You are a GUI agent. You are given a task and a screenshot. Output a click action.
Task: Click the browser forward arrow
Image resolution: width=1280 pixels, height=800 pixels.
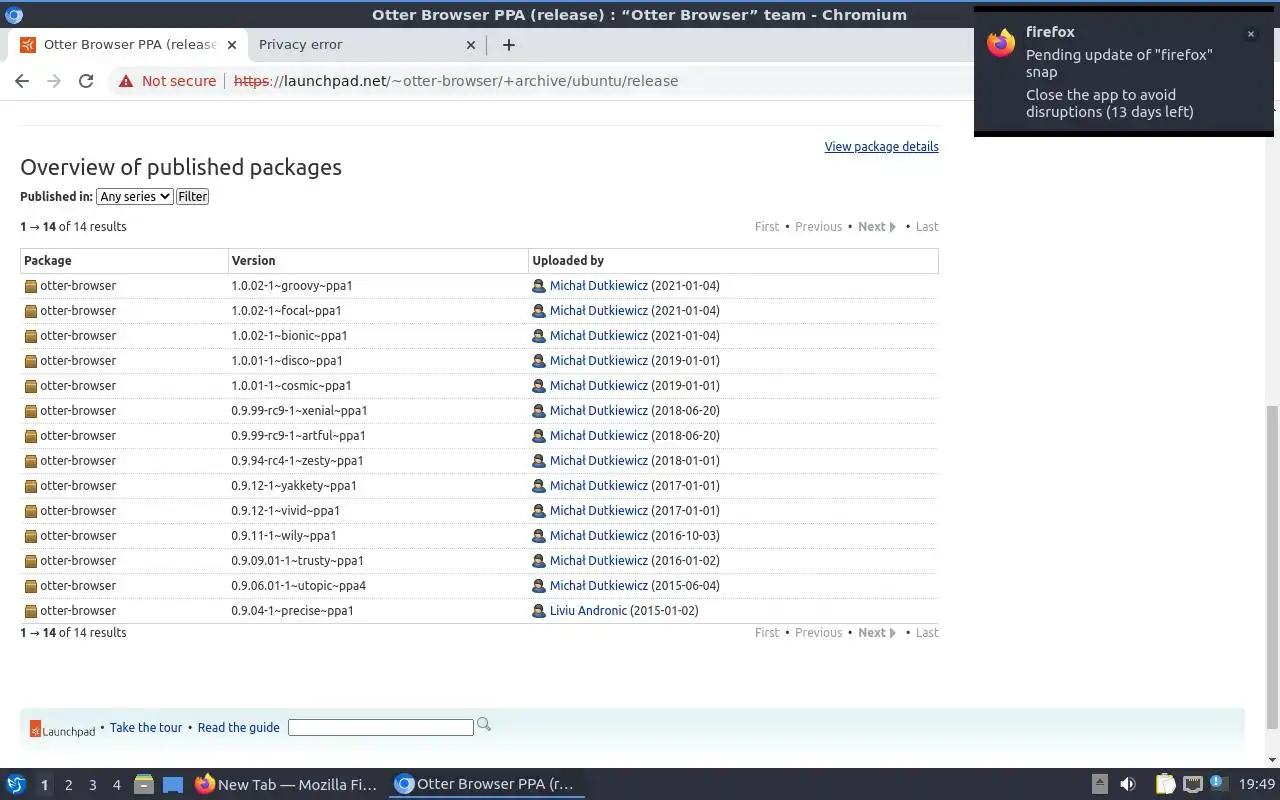[54, 81]
